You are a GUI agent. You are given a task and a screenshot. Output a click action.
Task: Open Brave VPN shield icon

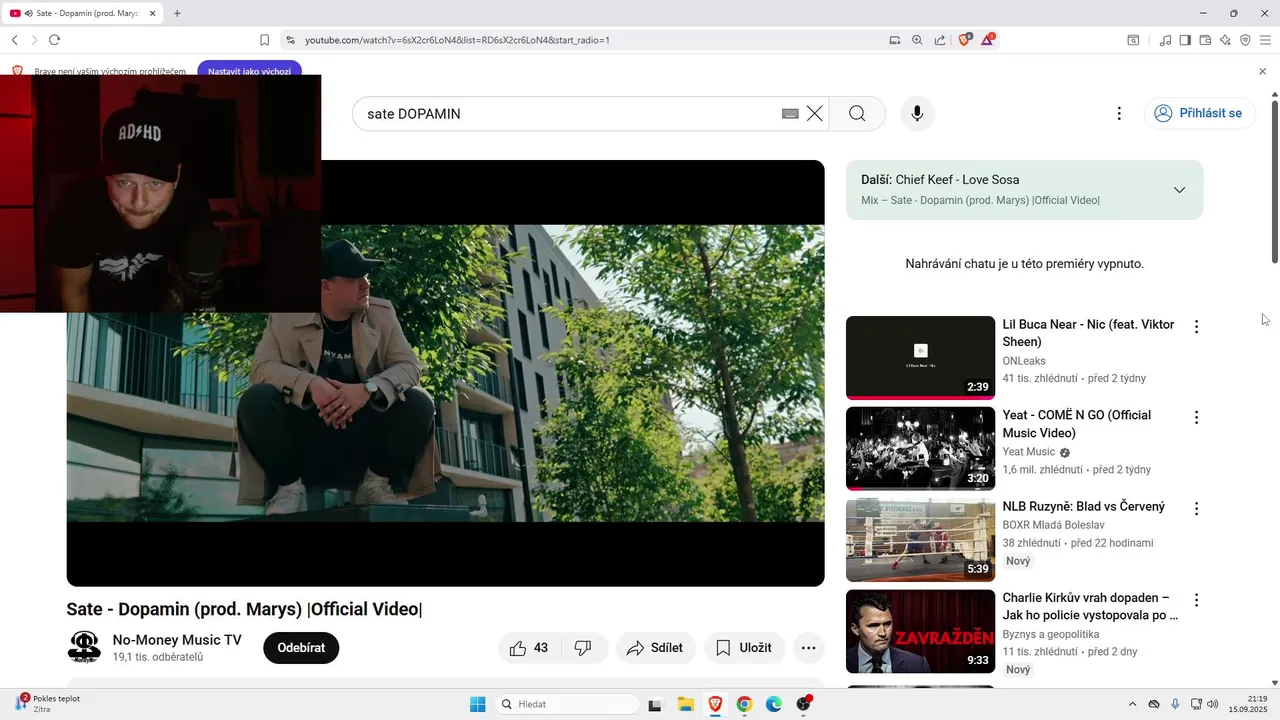tap(1245, 40)
